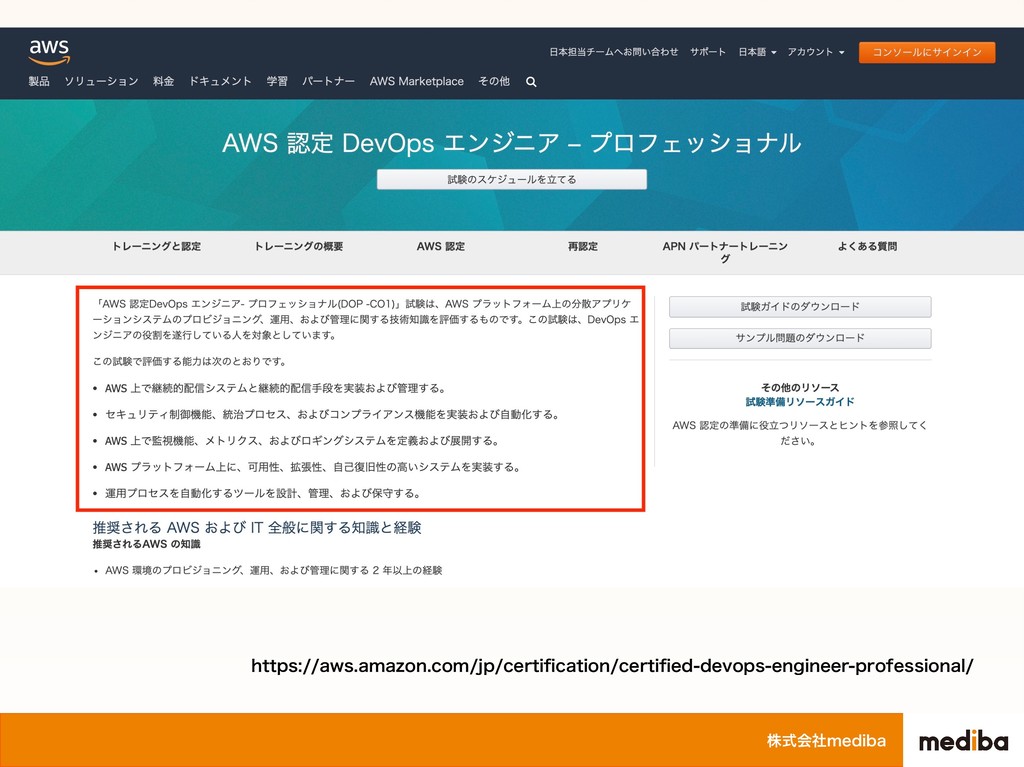Click the page title heading text
Screen dimensions: 1024x767
pyautogui.click(x=511, y=142)
